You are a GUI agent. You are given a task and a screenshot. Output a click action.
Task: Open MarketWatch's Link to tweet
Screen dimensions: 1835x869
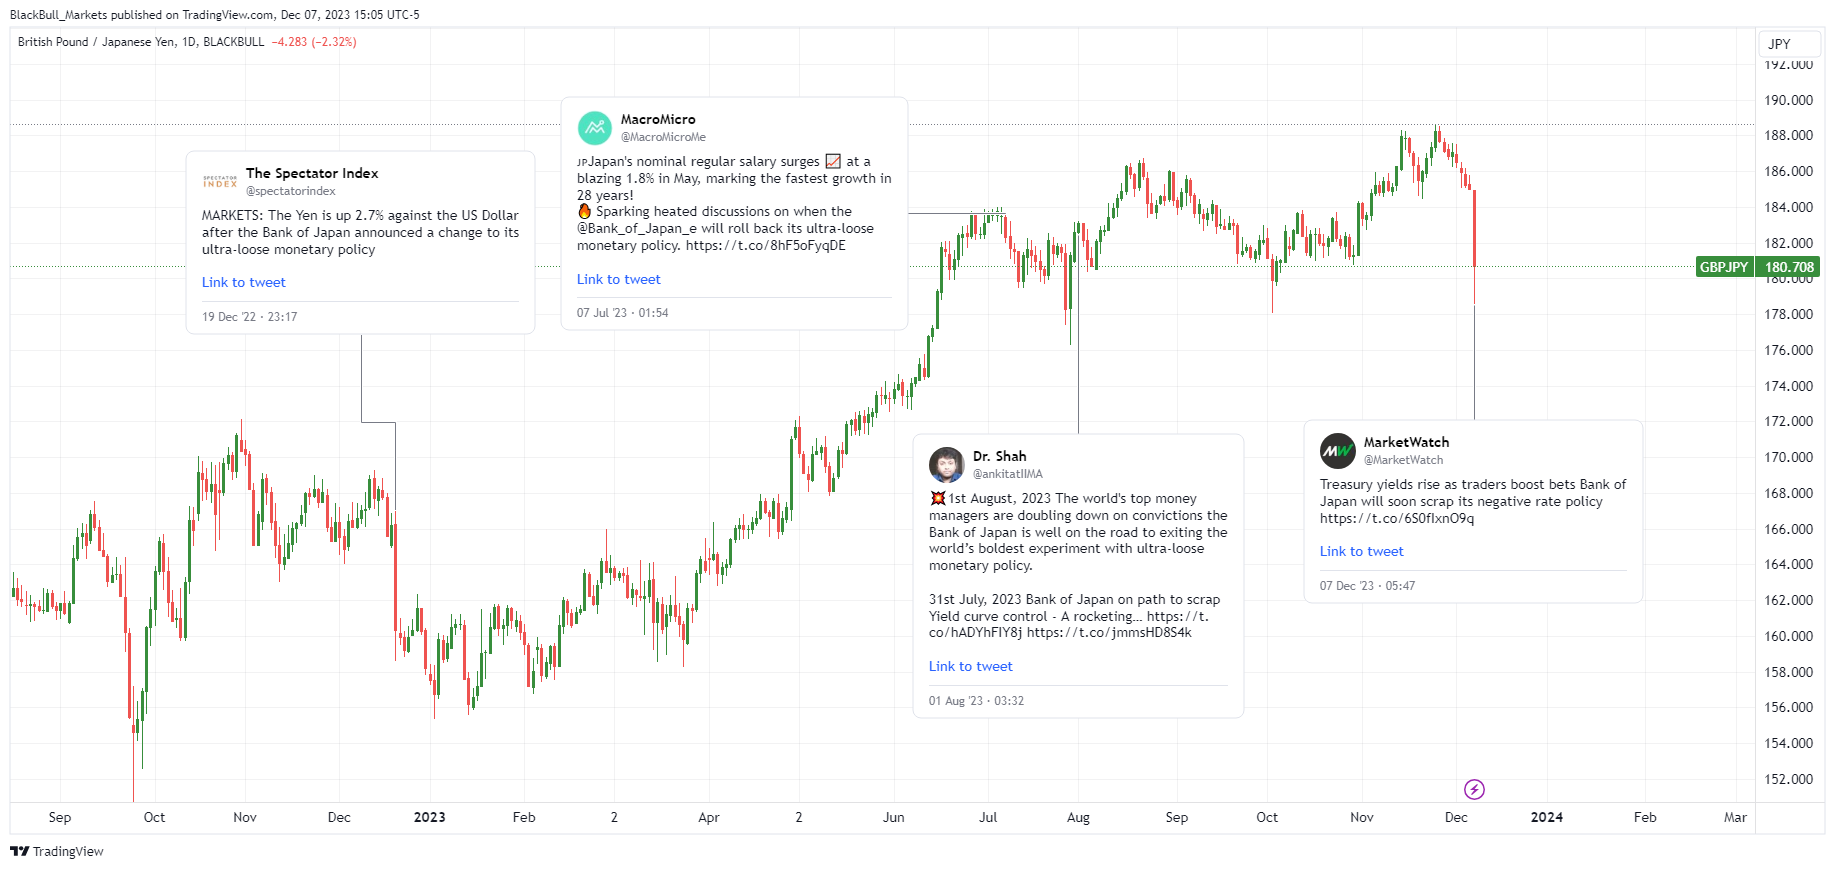1362,552
